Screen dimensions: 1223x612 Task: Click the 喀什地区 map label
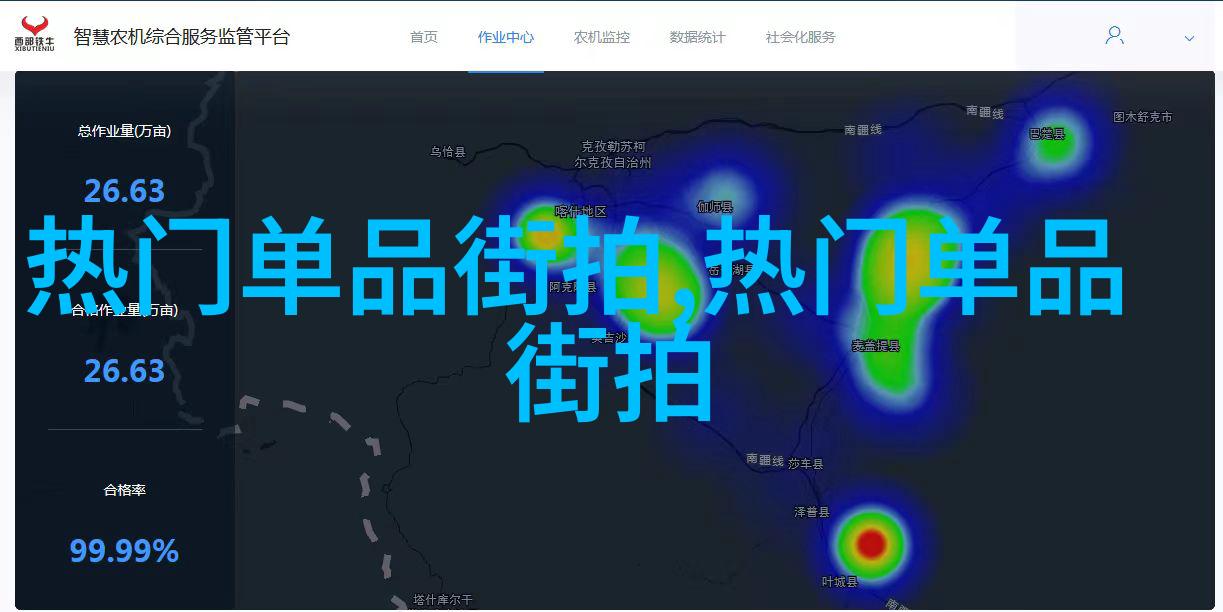point(581,211)
